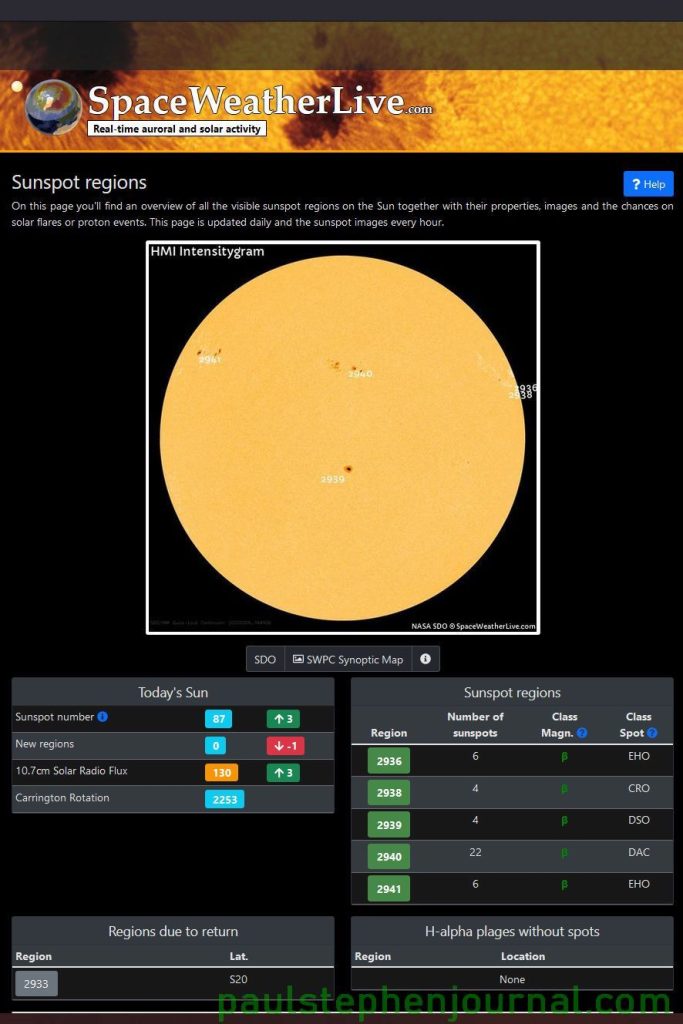Open sunspot region 2940
The height and width of the screenshot is (1024, 683).
[389, 857]
